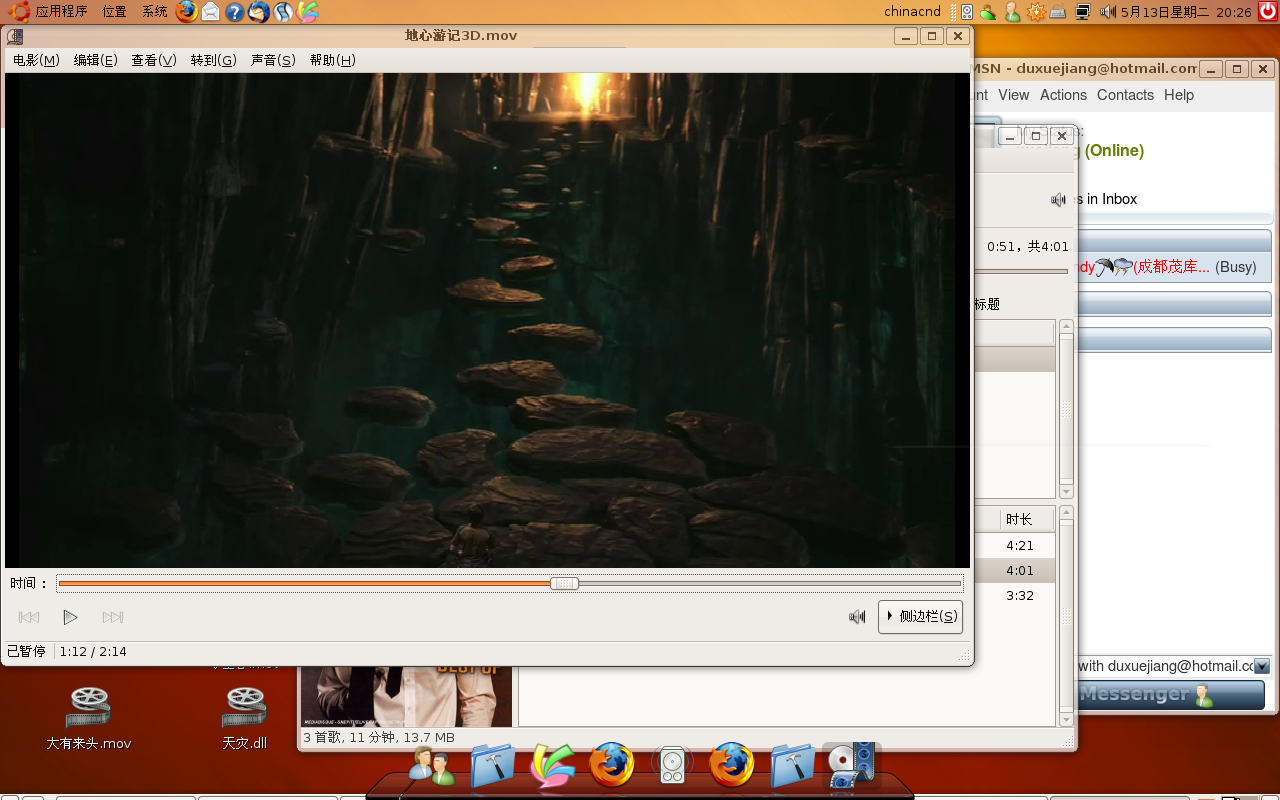Click volume icon in the music player window
This screenshot has height=800, width=1280.
click(1058, 200)
